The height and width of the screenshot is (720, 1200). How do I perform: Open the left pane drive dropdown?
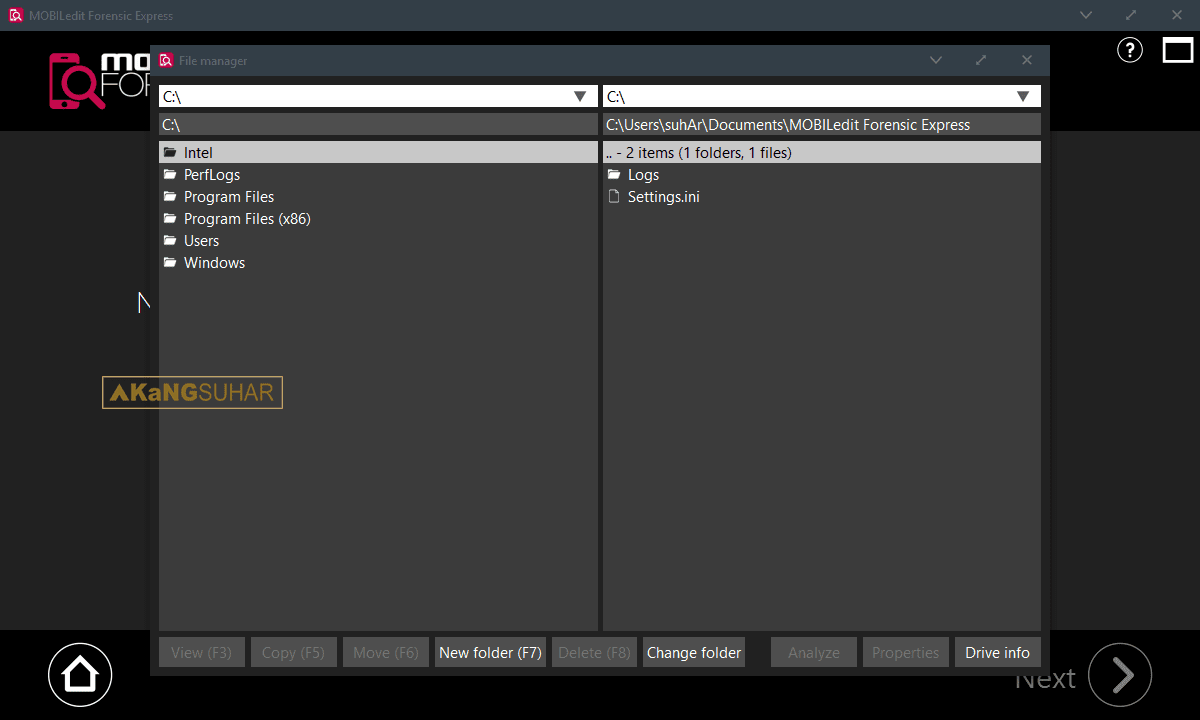point(580,96)
